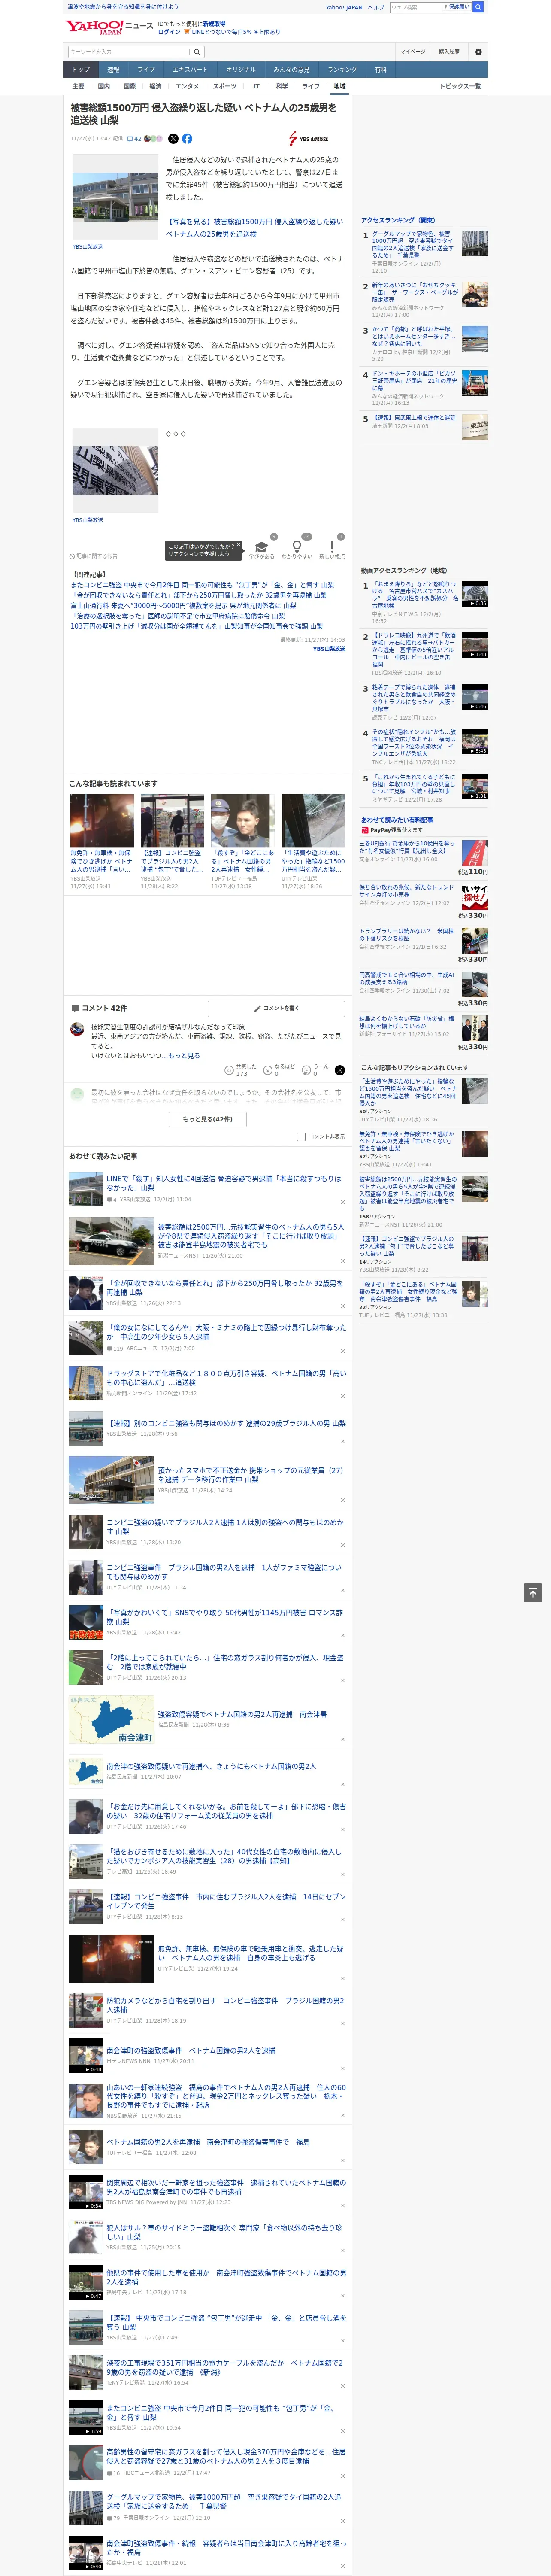Open article 「写真がかわいくて」SNSでやり取り
This screenshot has width=551, height=2576.
tap(225, 1617)
